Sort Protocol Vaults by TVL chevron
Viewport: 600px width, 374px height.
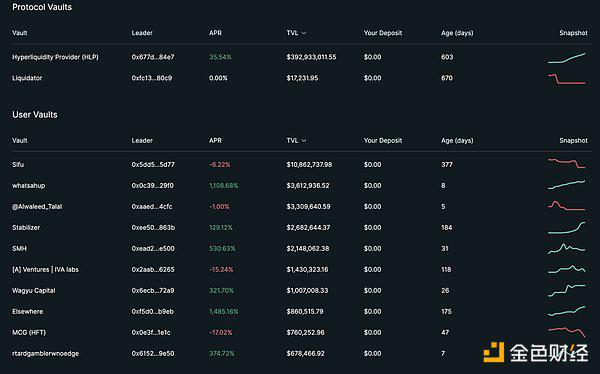click(304, 33)
